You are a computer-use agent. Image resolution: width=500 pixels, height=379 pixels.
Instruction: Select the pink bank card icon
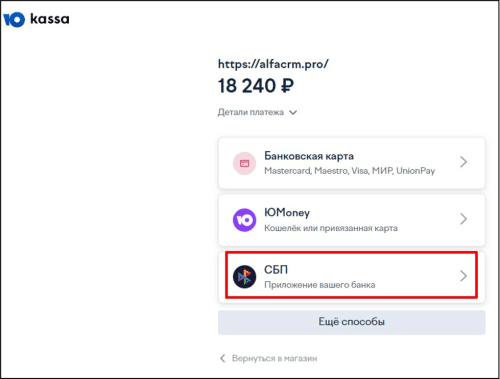click(244, 163)
